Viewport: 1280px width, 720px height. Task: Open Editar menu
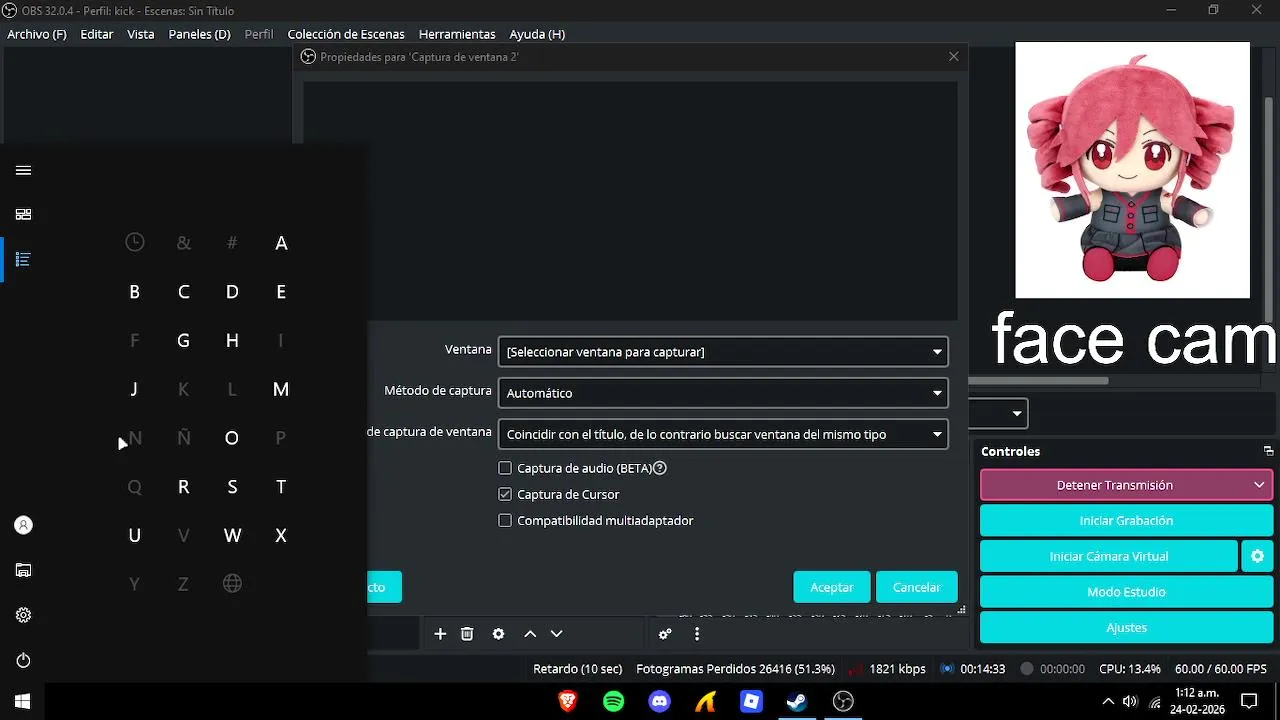[x=97, y=34]
